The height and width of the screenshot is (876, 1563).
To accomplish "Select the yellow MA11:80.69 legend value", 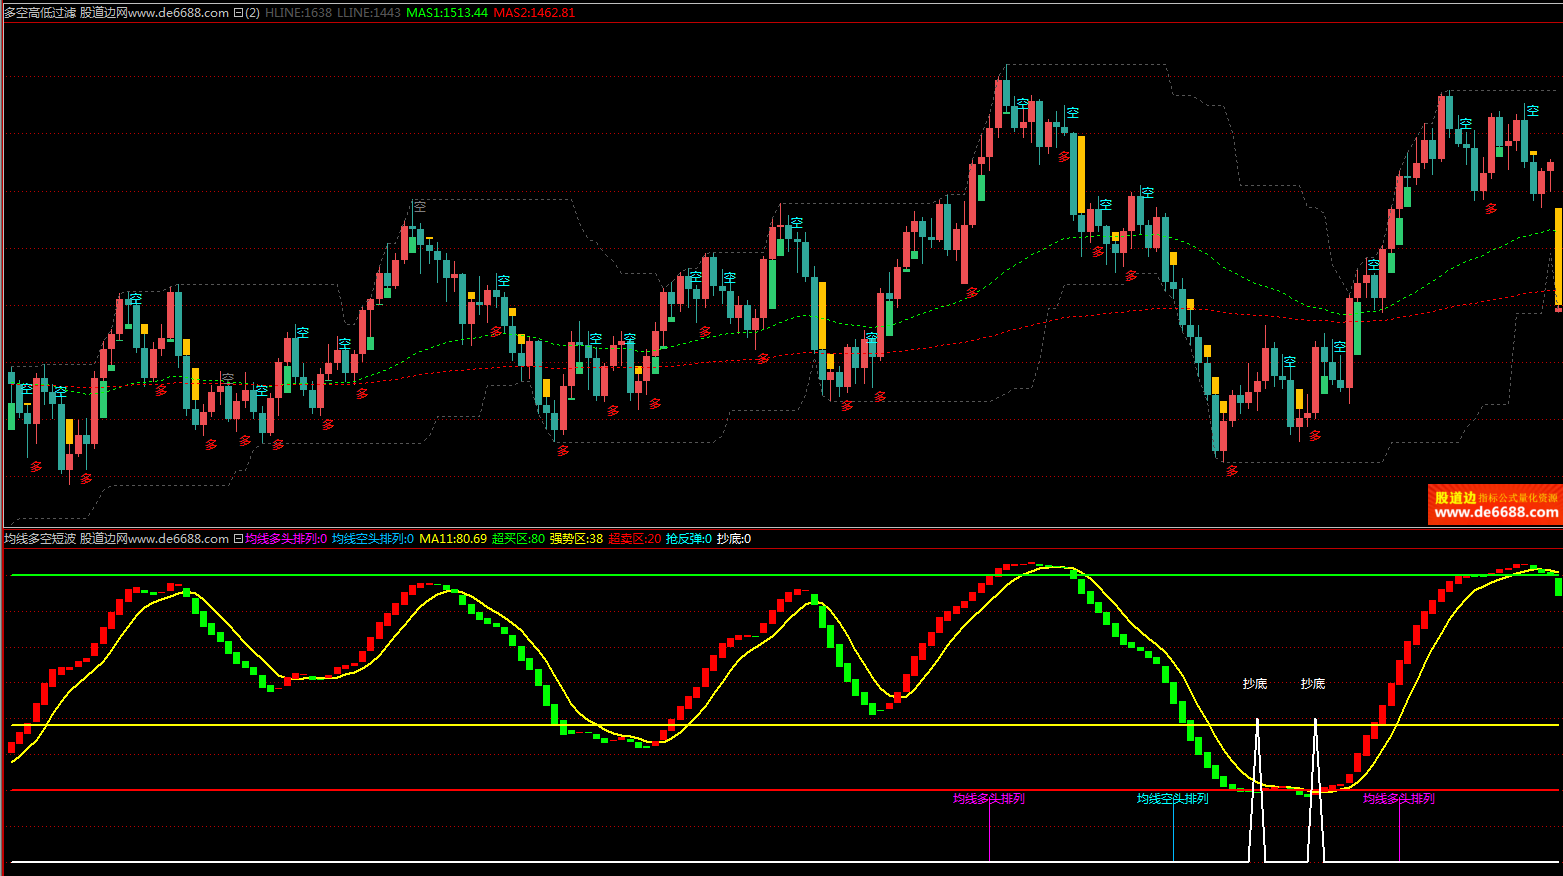I will pos(453,539).
